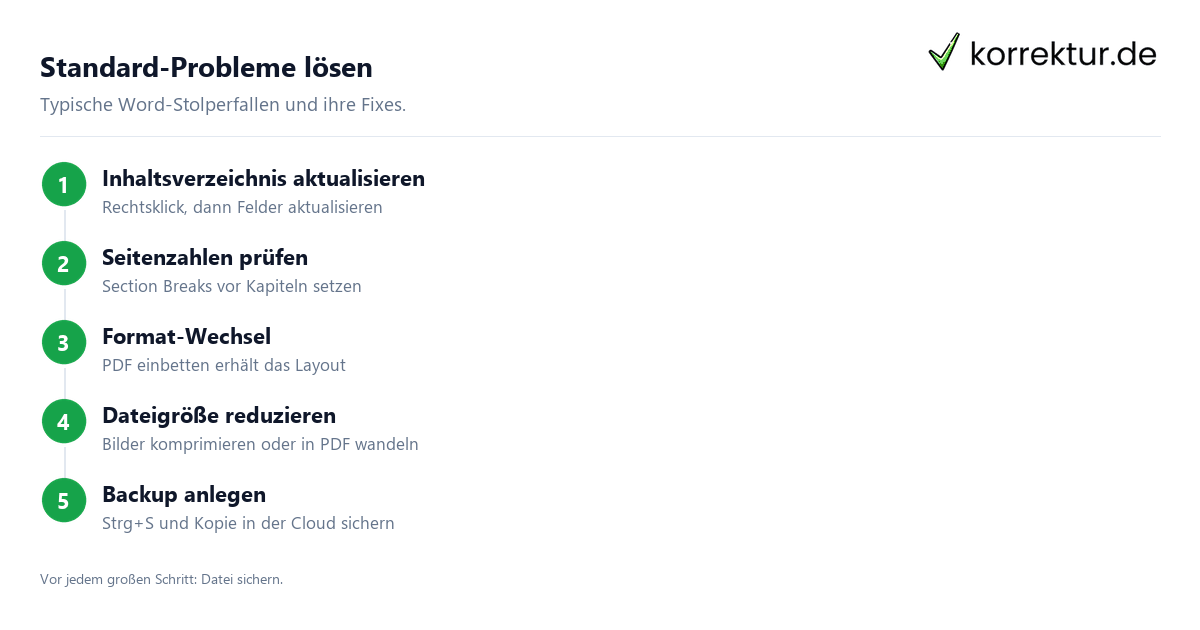
Task: Click the Strg+S und Kopie description
Action: 248,524
